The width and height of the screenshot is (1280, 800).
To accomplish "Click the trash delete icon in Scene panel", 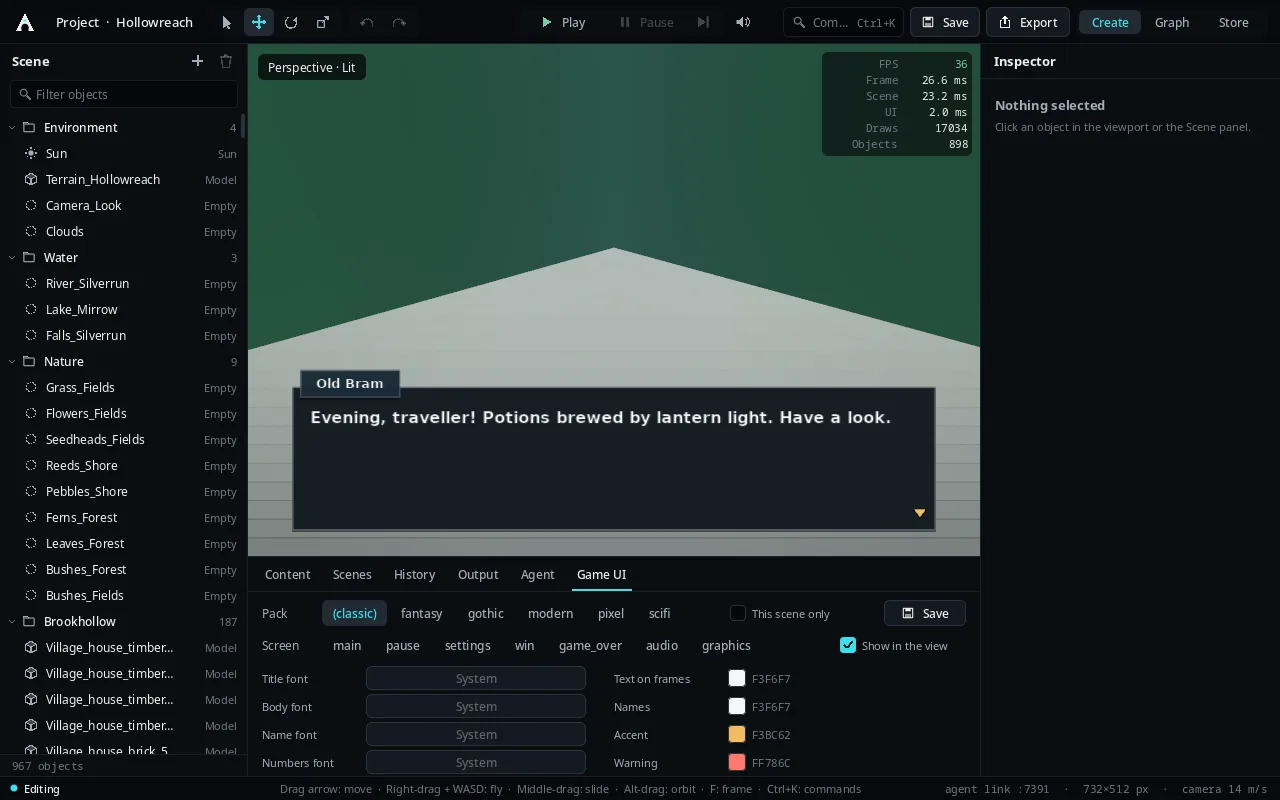I will pos(226,61).
